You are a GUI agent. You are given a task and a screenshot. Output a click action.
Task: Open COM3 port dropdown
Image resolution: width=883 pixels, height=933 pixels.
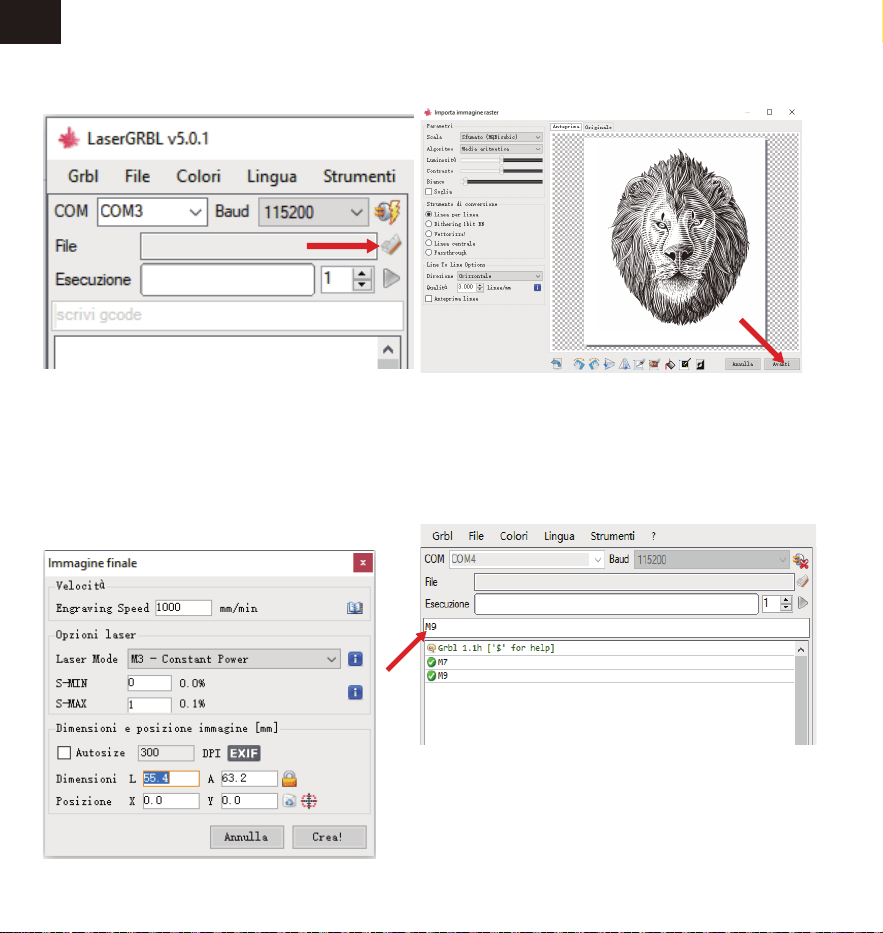point(152,212)
